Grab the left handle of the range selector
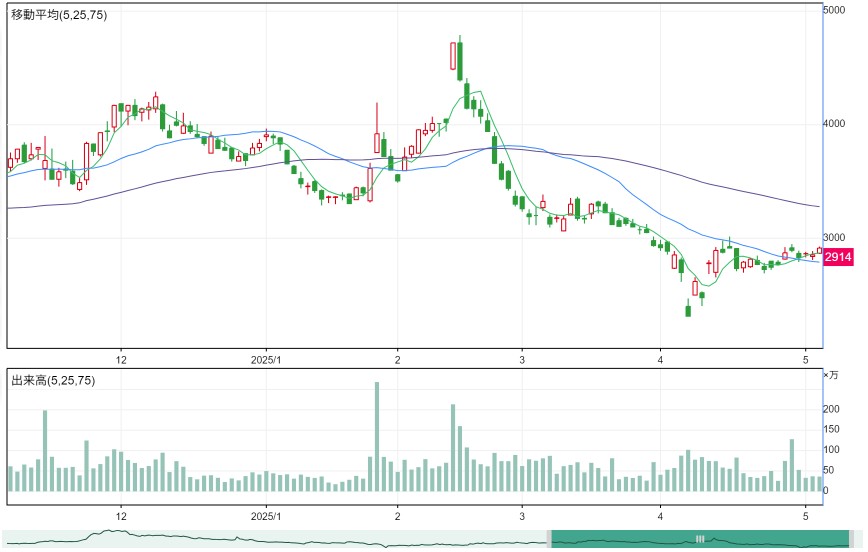 [x=549, y=539]
